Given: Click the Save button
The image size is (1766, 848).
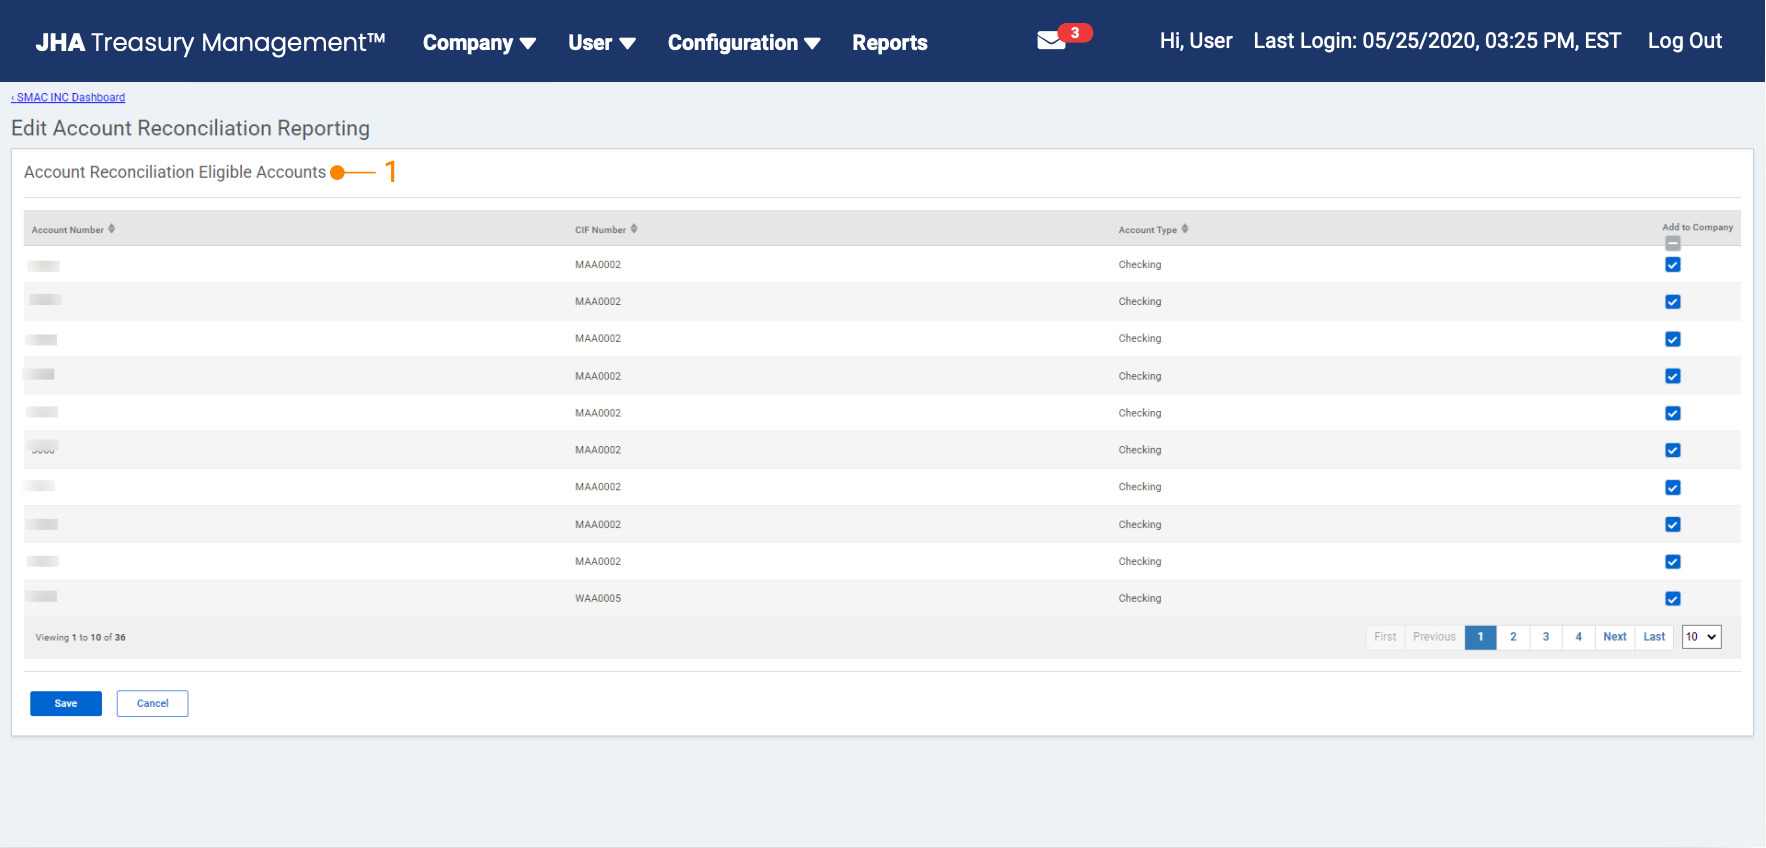Looking at the screenshot, I should [66, 704].
